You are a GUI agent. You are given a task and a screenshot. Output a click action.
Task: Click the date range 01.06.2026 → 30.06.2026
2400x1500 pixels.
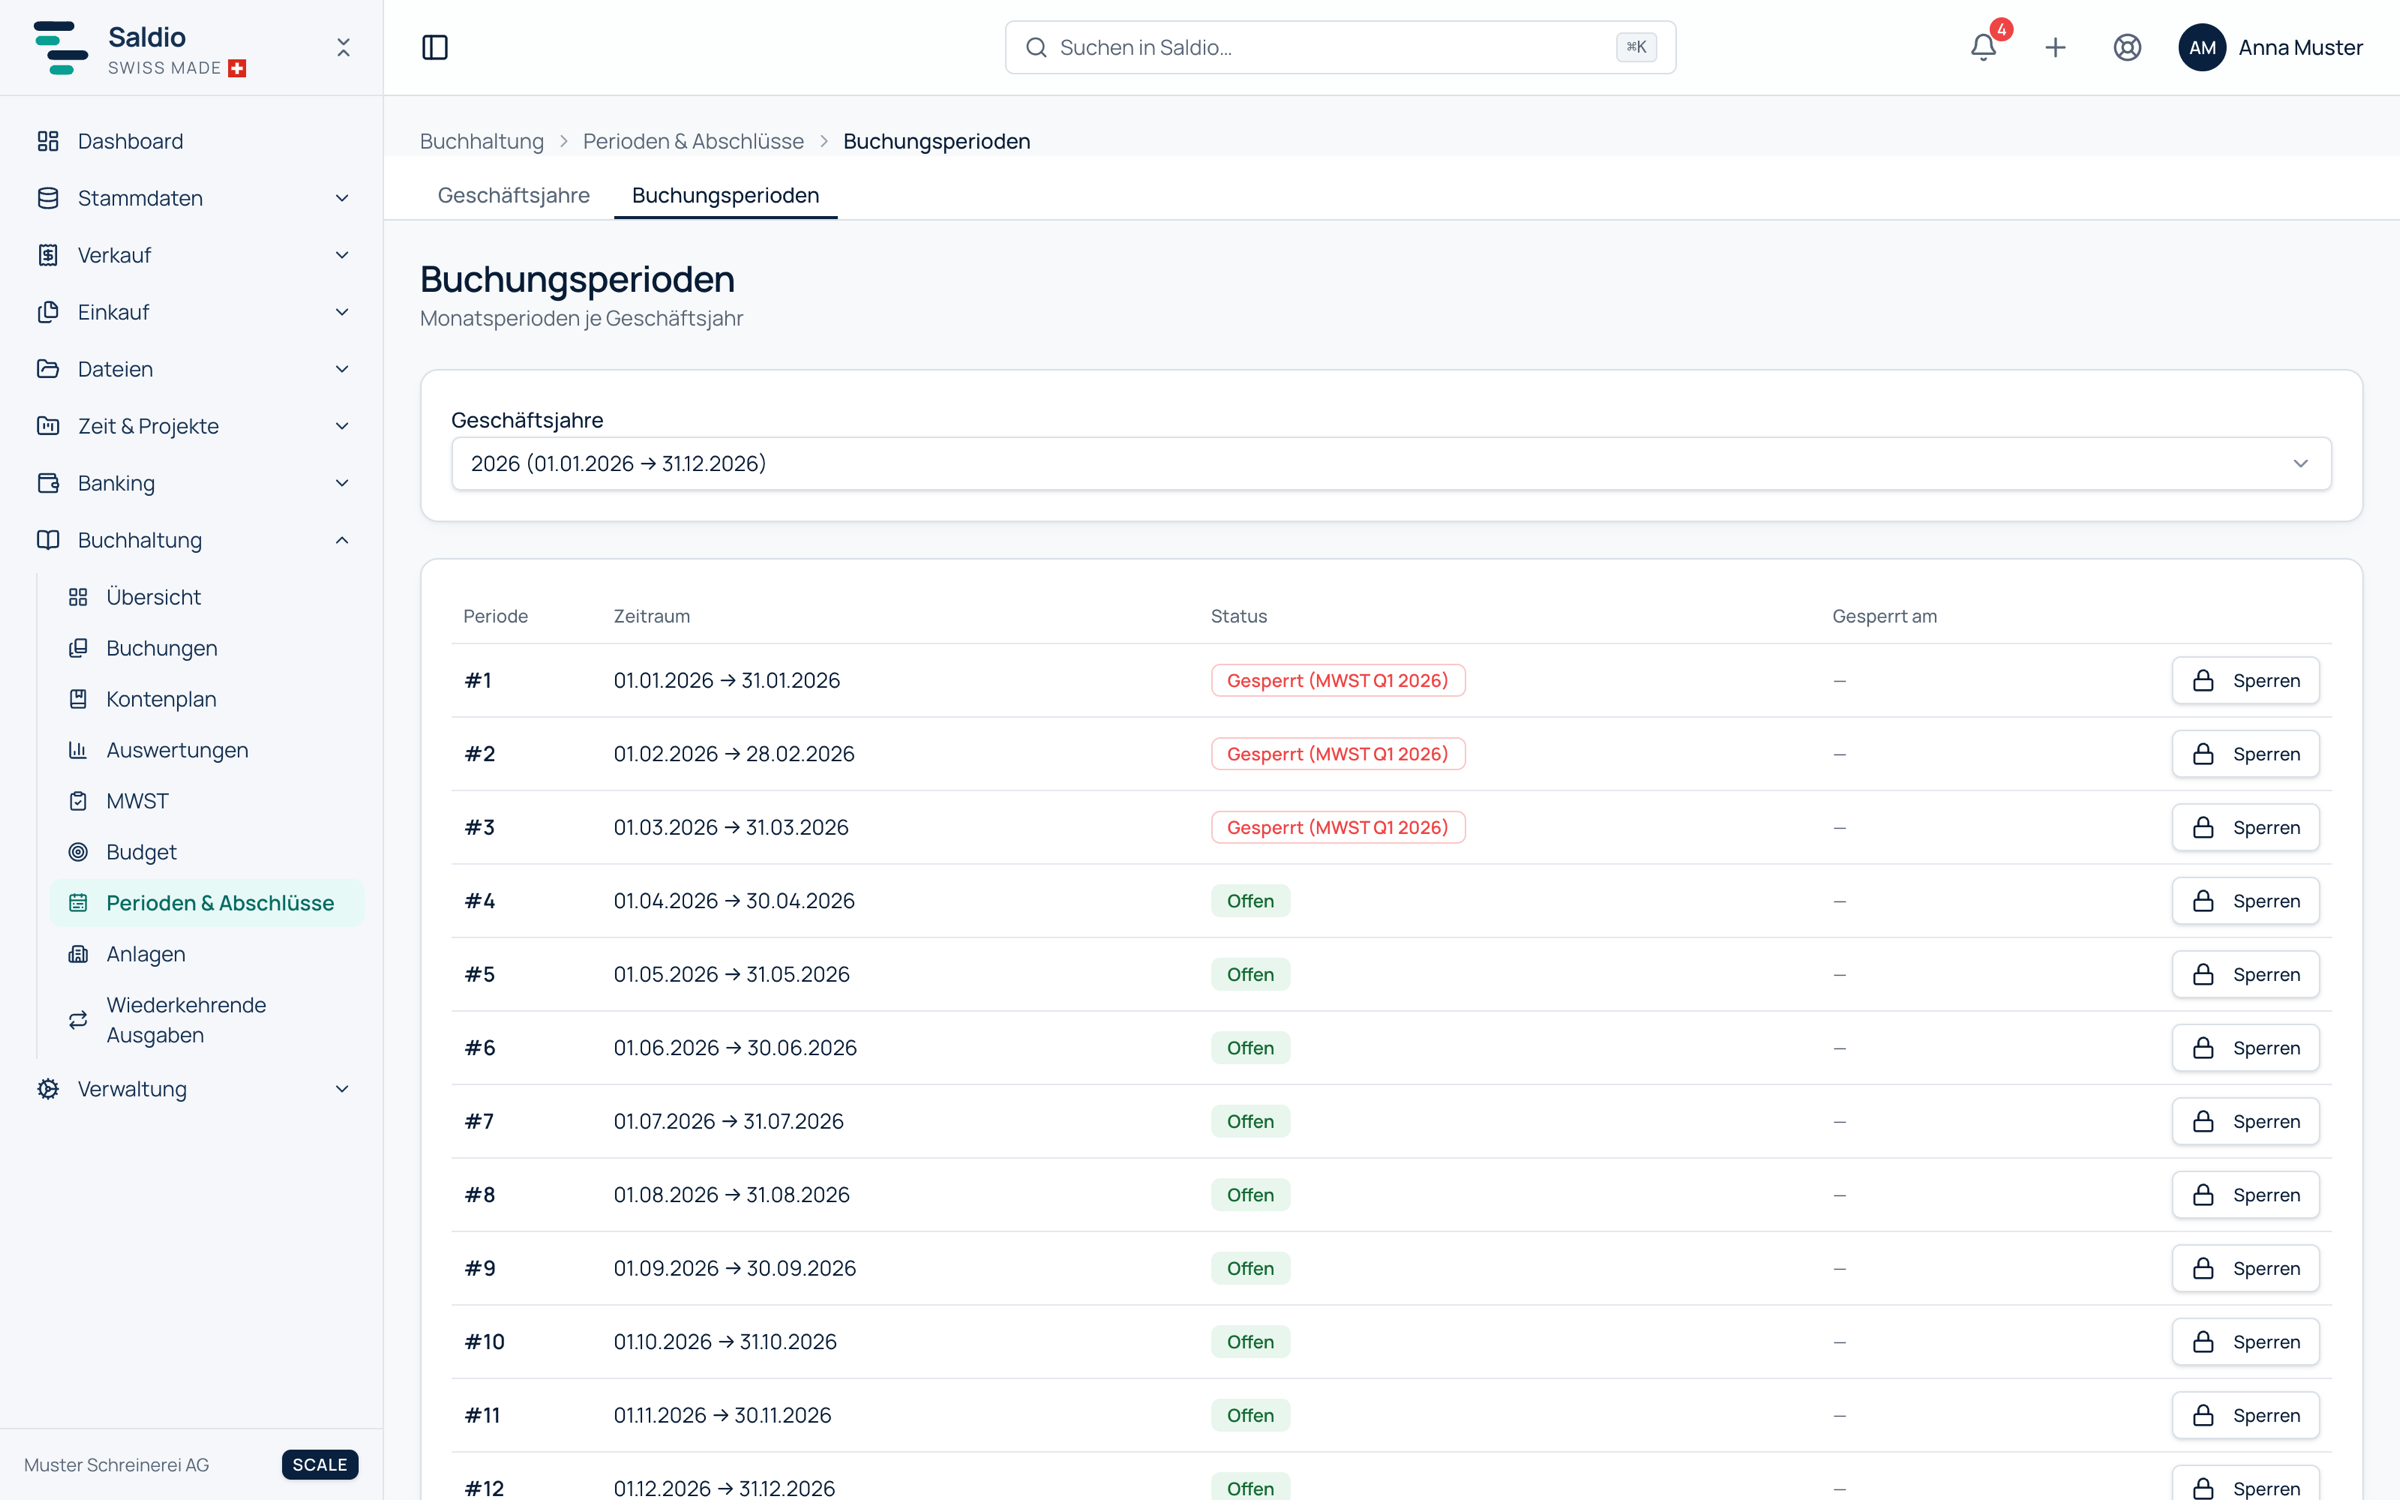pyautogui.click(x=735, y=1048)
